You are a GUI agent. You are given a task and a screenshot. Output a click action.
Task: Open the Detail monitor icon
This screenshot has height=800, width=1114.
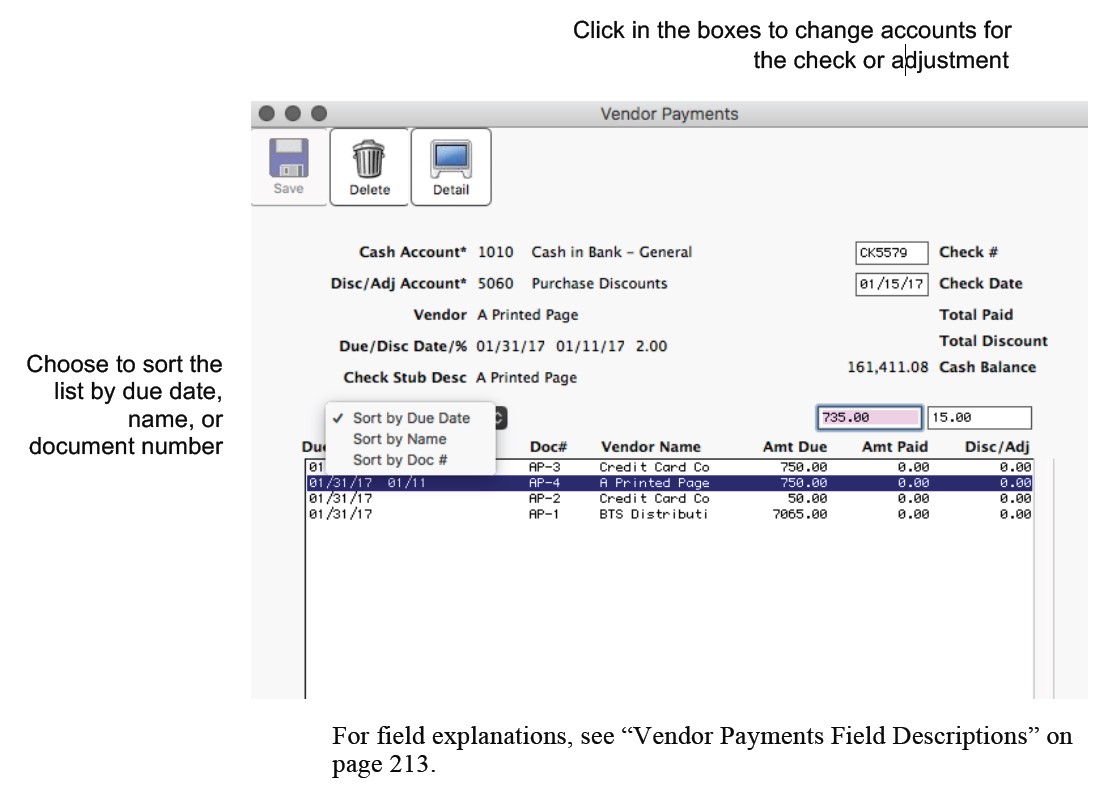pos(450,160)
